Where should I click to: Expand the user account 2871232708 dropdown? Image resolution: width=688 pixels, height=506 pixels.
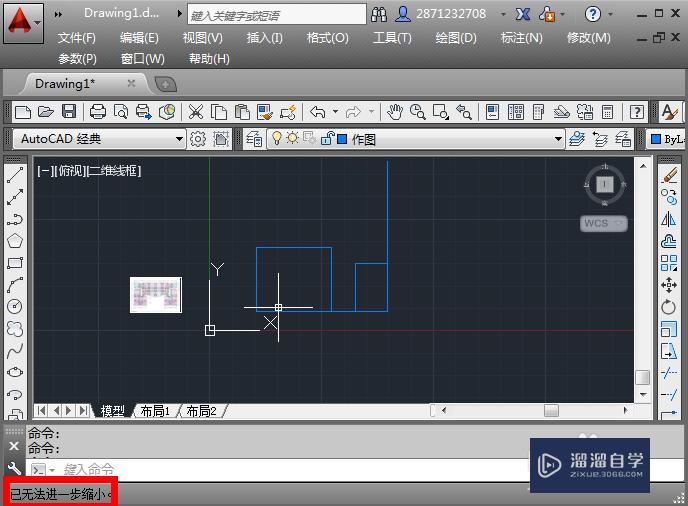click(503, 14)
